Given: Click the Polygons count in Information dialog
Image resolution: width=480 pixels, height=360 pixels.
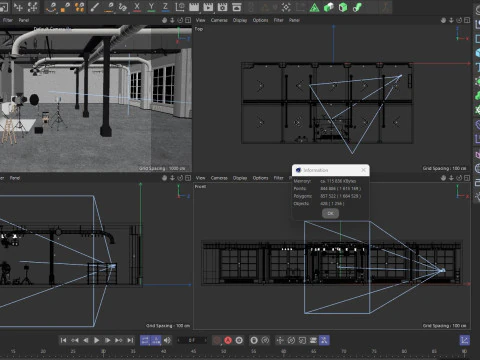Looking at the screenshot, I should (340, 196).
